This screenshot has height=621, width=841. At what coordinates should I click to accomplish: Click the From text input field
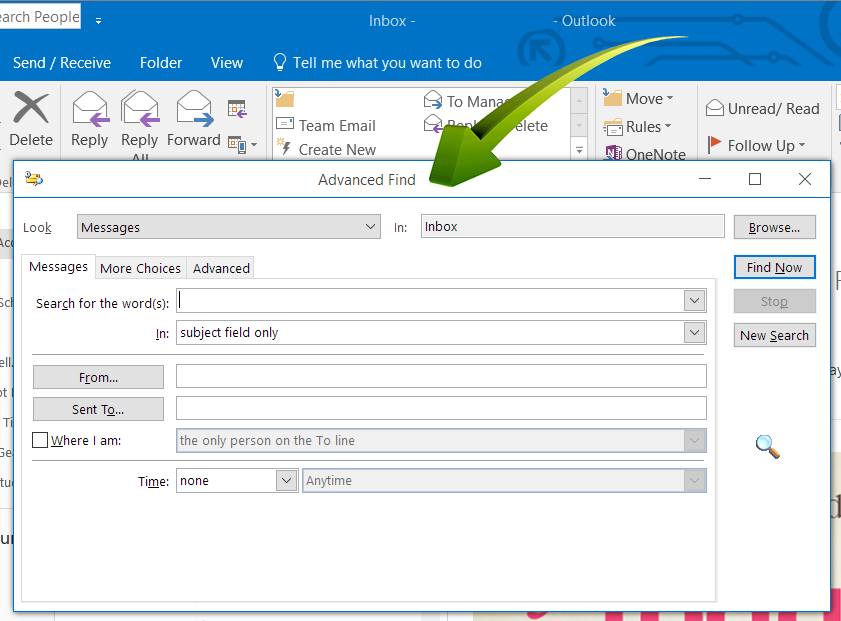pyautogui.click(x=441, y=376)
